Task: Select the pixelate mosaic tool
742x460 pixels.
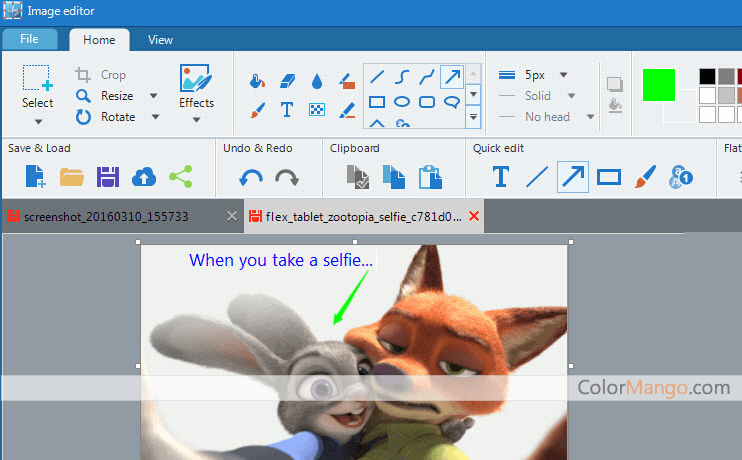Action: tap(317, 110)
